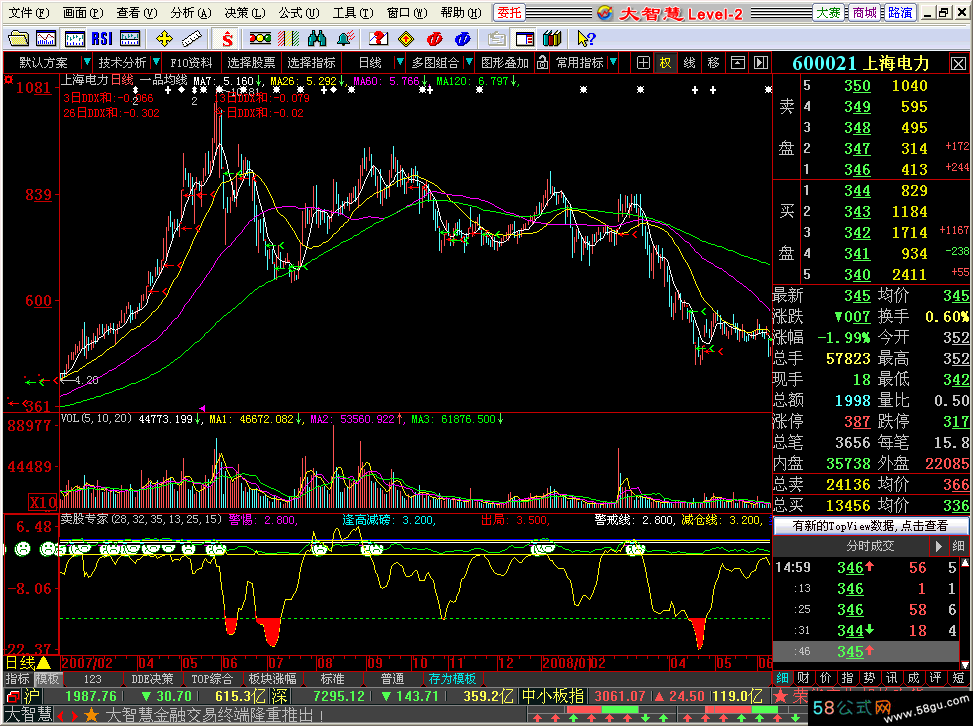Toggle the info side panel window icon
Image resolution: width=973 pixels, height=726 pixels.
point(524,39)
